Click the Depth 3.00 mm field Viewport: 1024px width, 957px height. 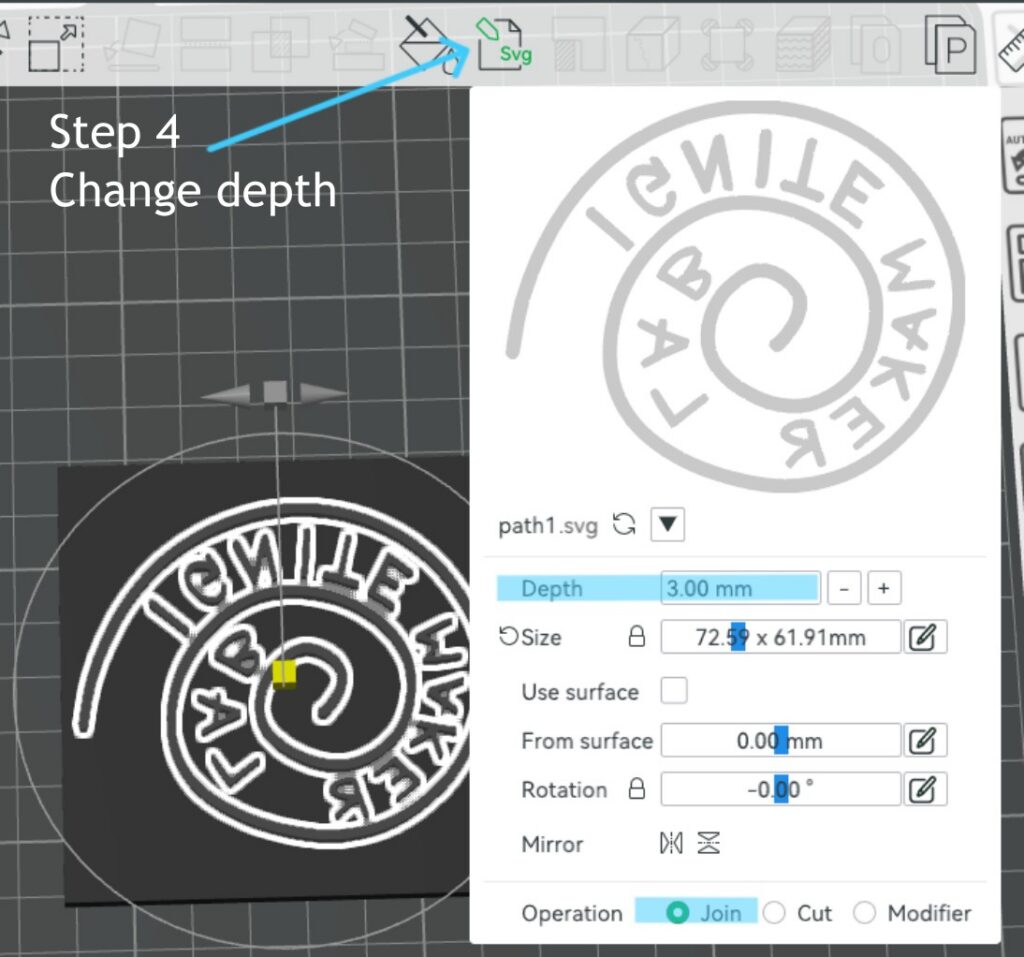click(741, 588)
